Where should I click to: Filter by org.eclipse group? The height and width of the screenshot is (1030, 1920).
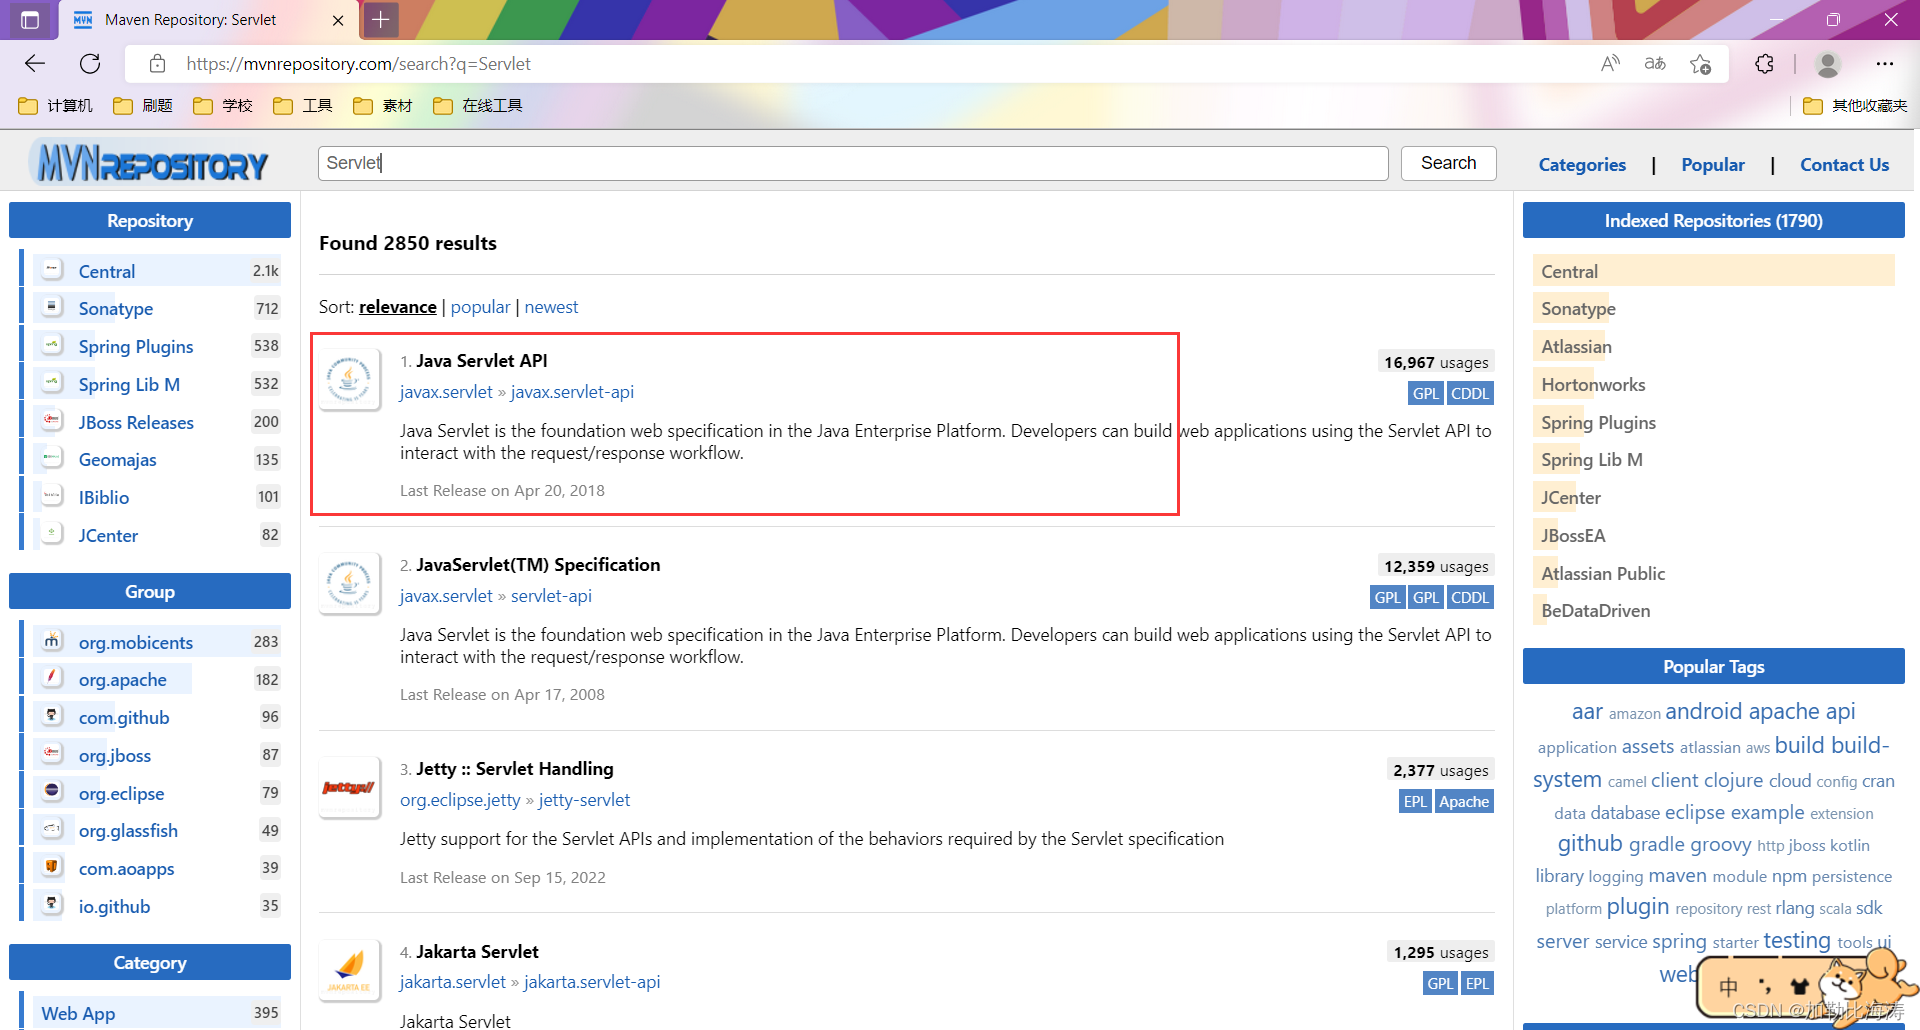(x=121, y=794)
